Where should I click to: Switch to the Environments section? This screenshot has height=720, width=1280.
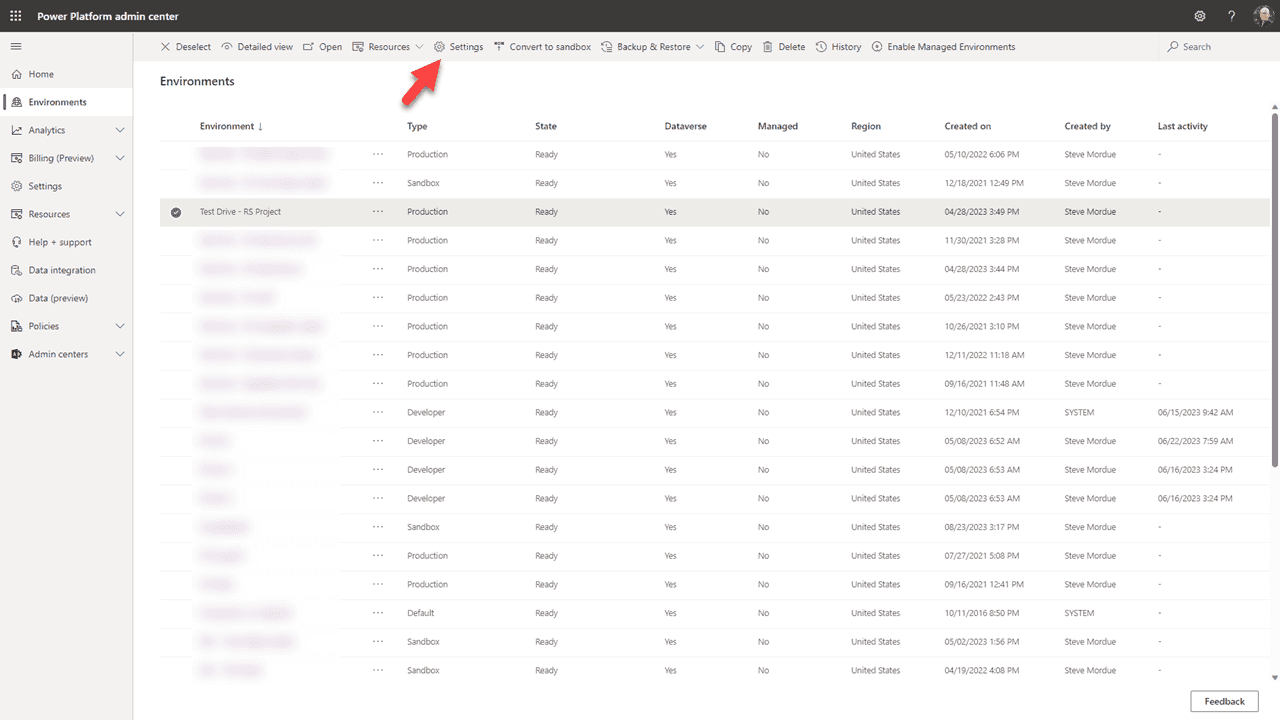[57, 101]
